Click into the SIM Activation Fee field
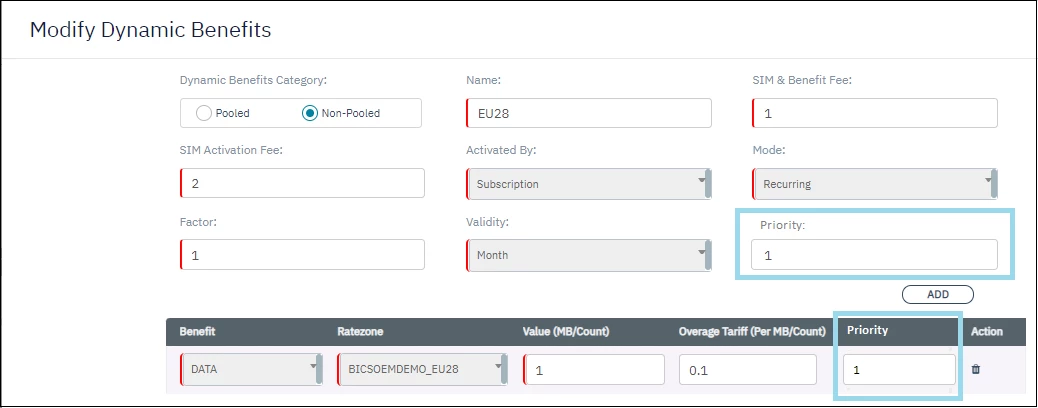This screenshot has height=408, width=1038. pyautogui.click(x=302, y=184)
